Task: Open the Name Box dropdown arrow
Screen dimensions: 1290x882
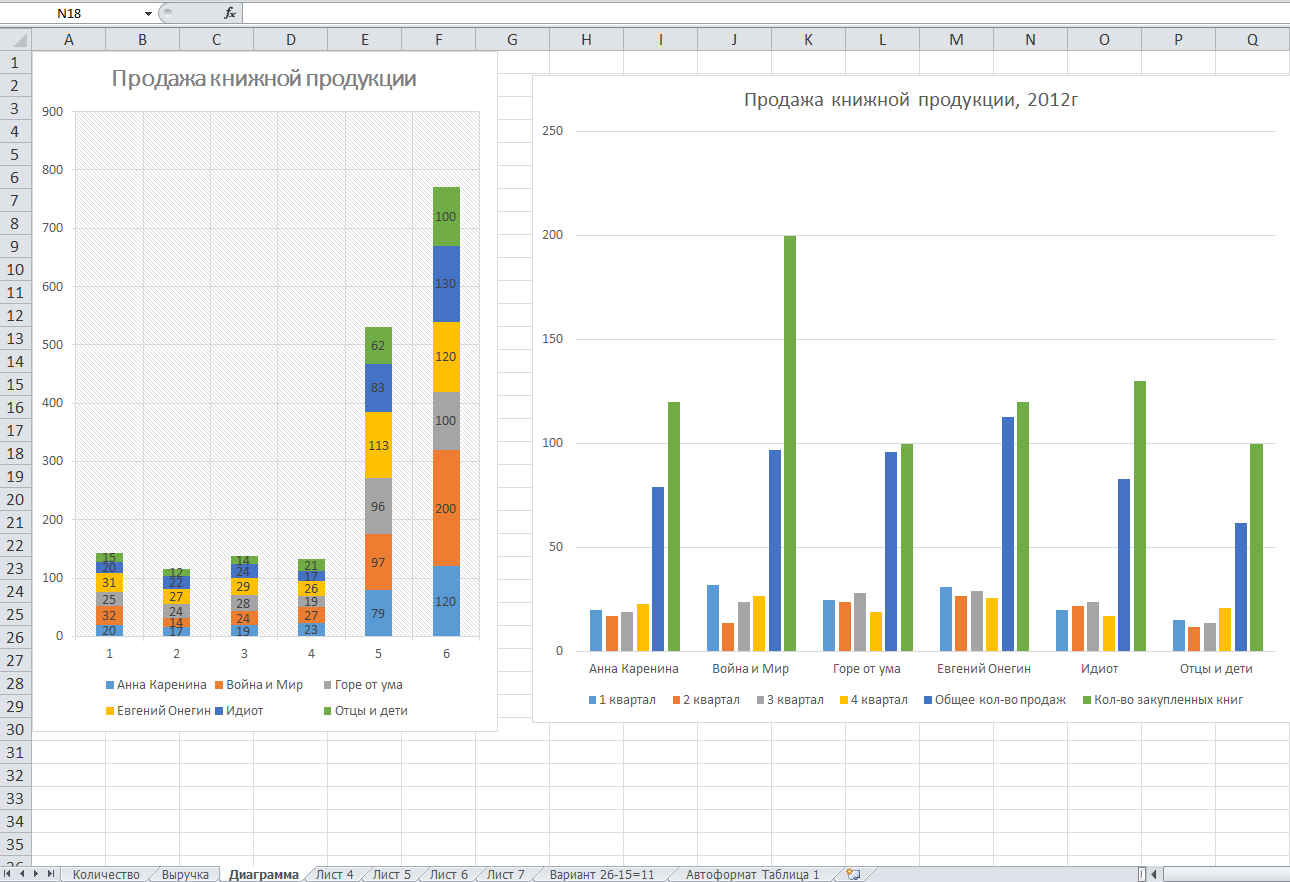Action: [x=148, y=13]
